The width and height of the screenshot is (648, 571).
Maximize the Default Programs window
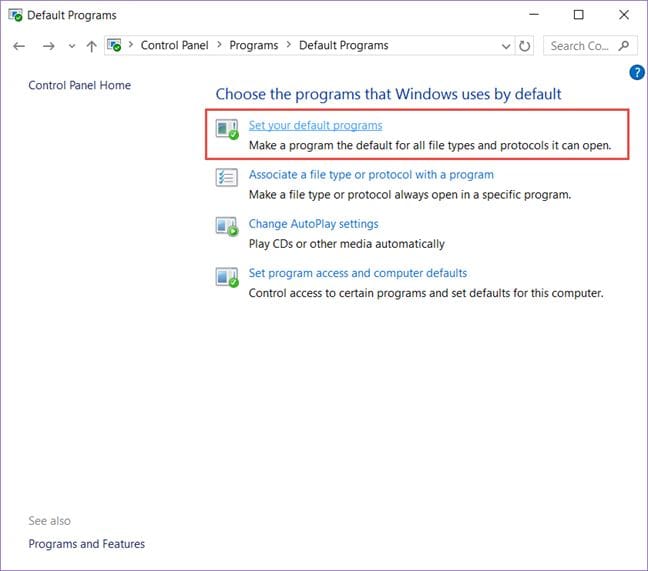point(579,15)
